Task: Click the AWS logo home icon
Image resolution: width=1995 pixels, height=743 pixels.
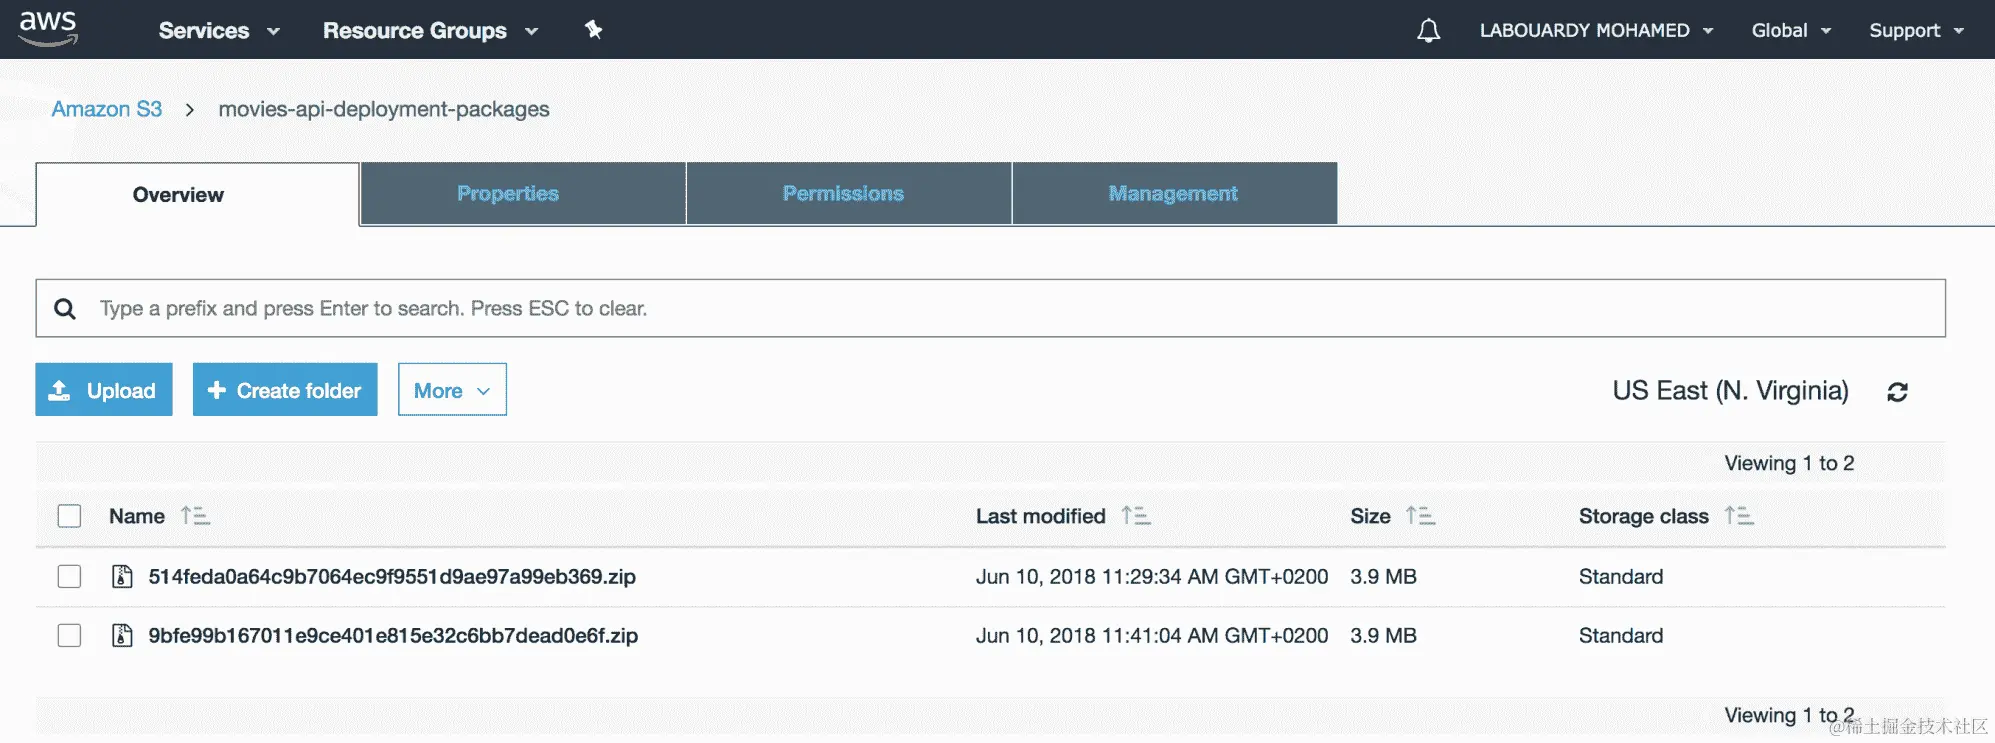Action: pos(47,29)
